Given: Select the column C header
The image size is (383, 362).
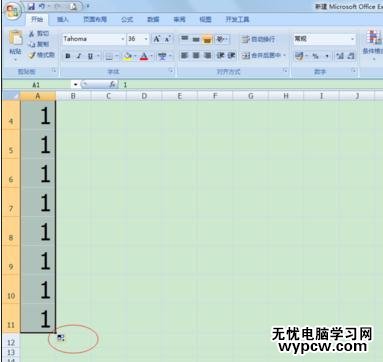Looking at the screenshot, I should point(108,96).
